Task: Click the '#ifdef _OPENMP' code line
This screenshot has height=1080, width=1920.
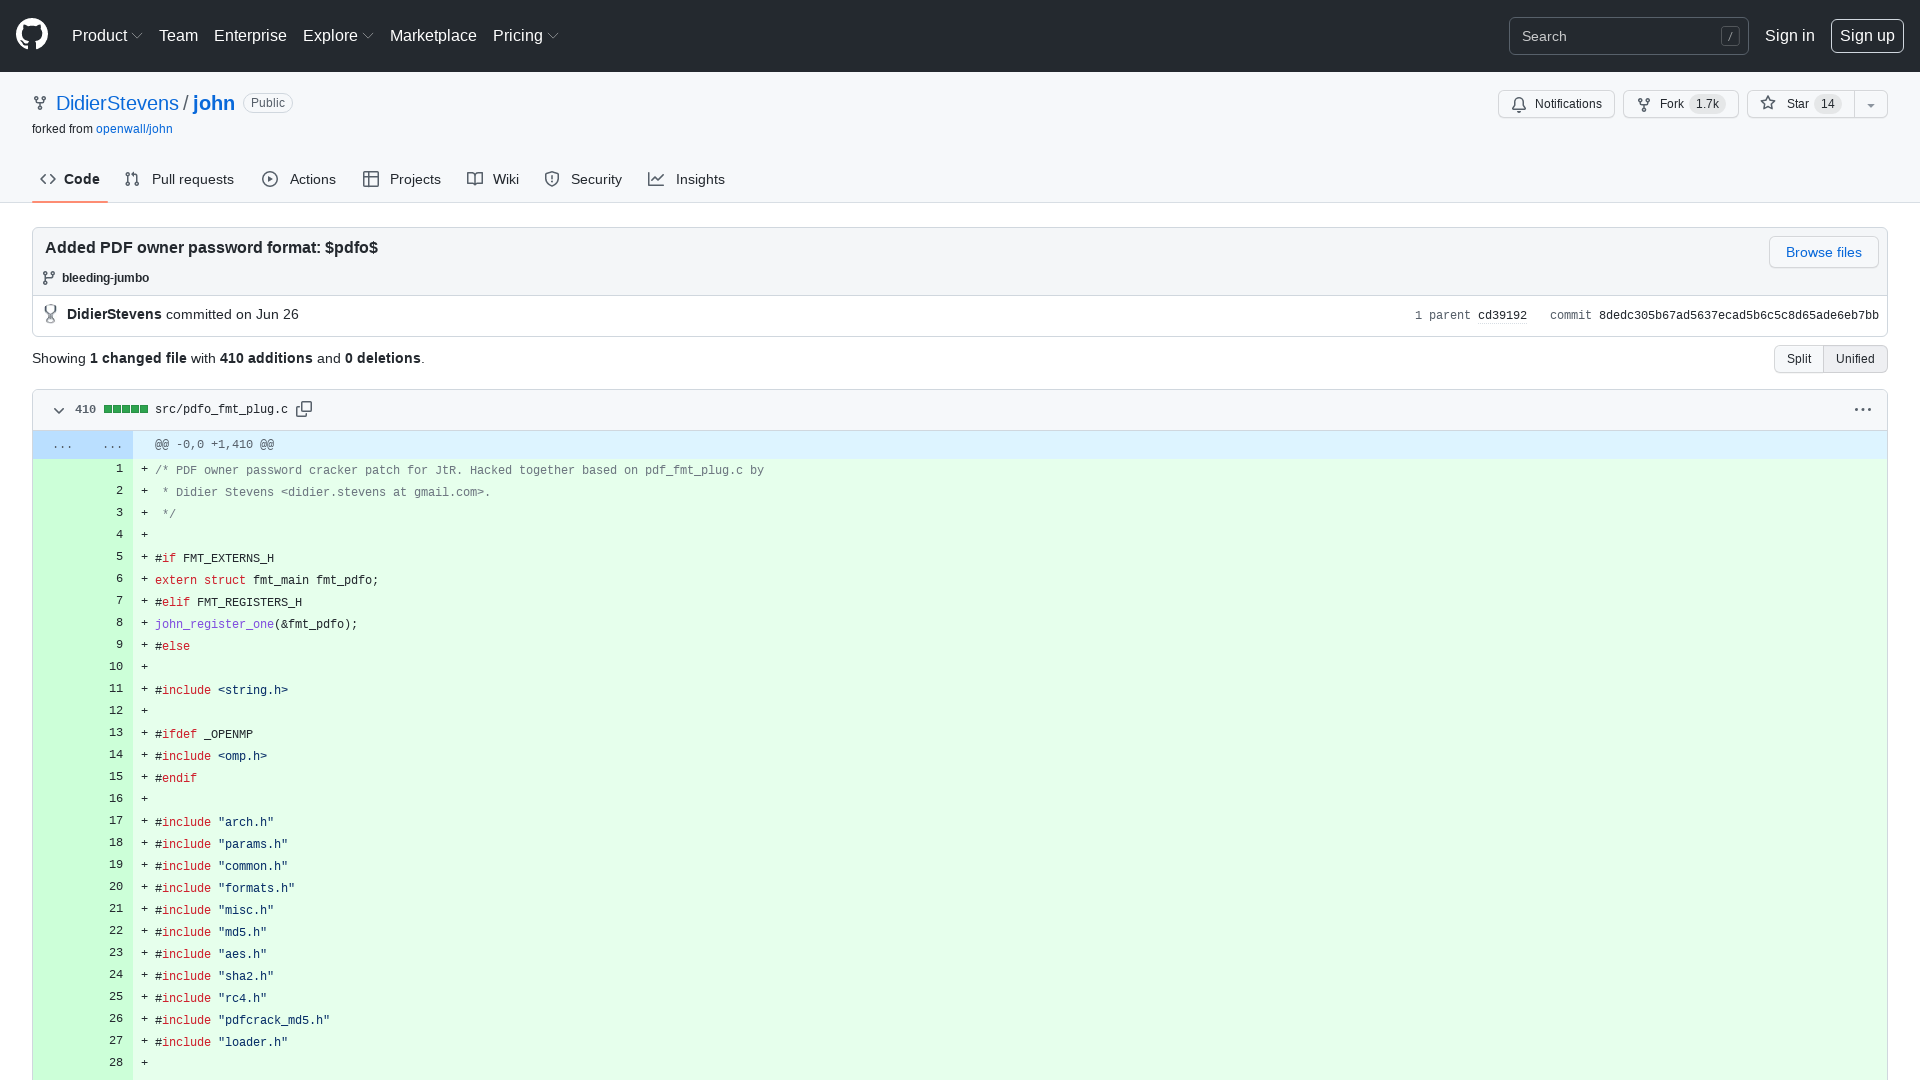Action: (x=204, y=734)
